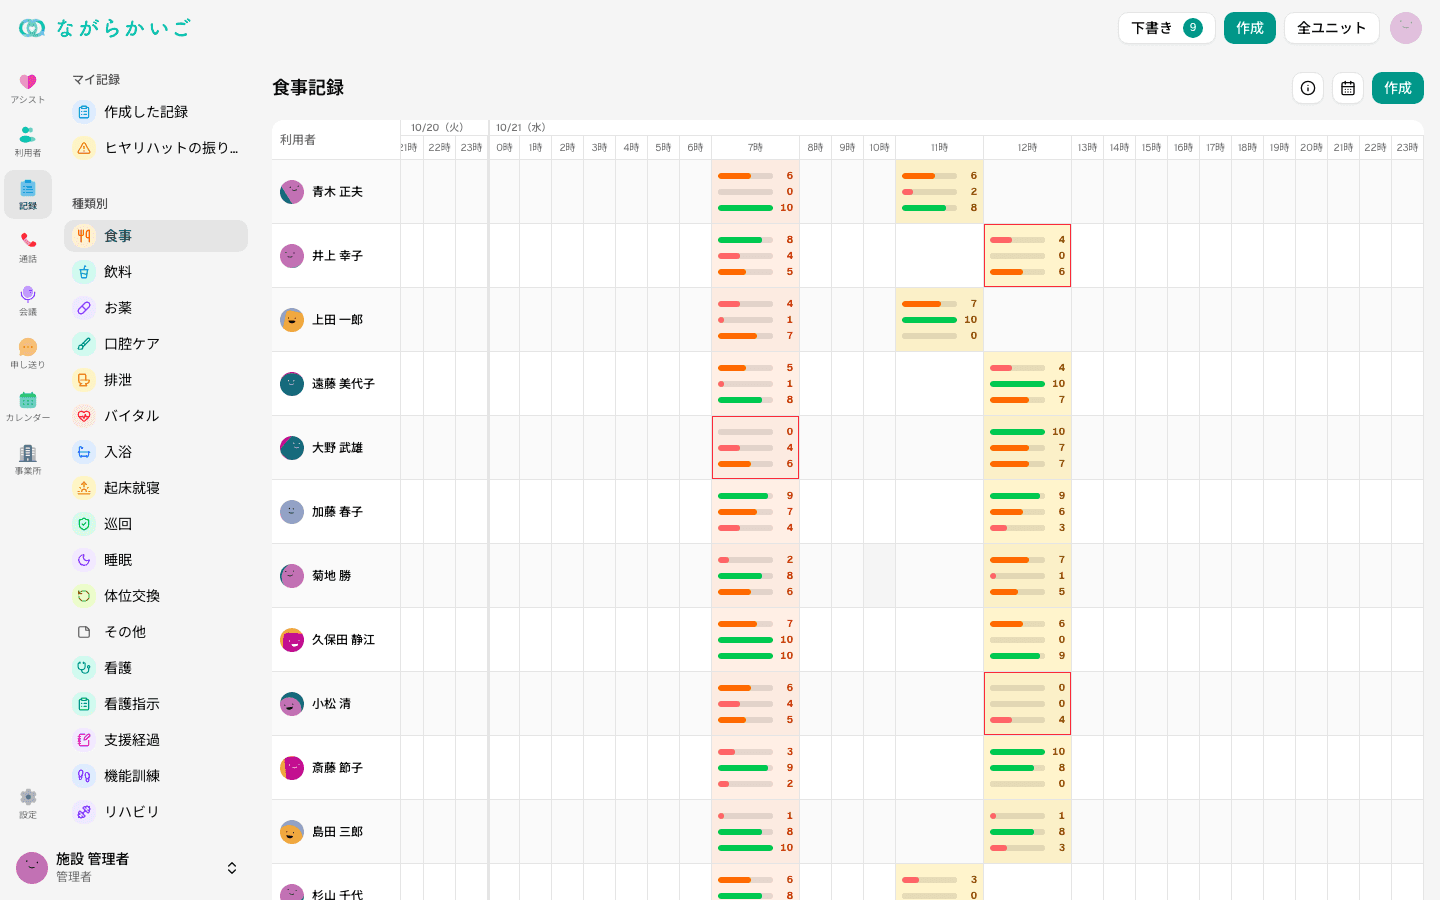Select 飲料 record type
Viewport: 1440px width, 900px height.
pos(156,272)
